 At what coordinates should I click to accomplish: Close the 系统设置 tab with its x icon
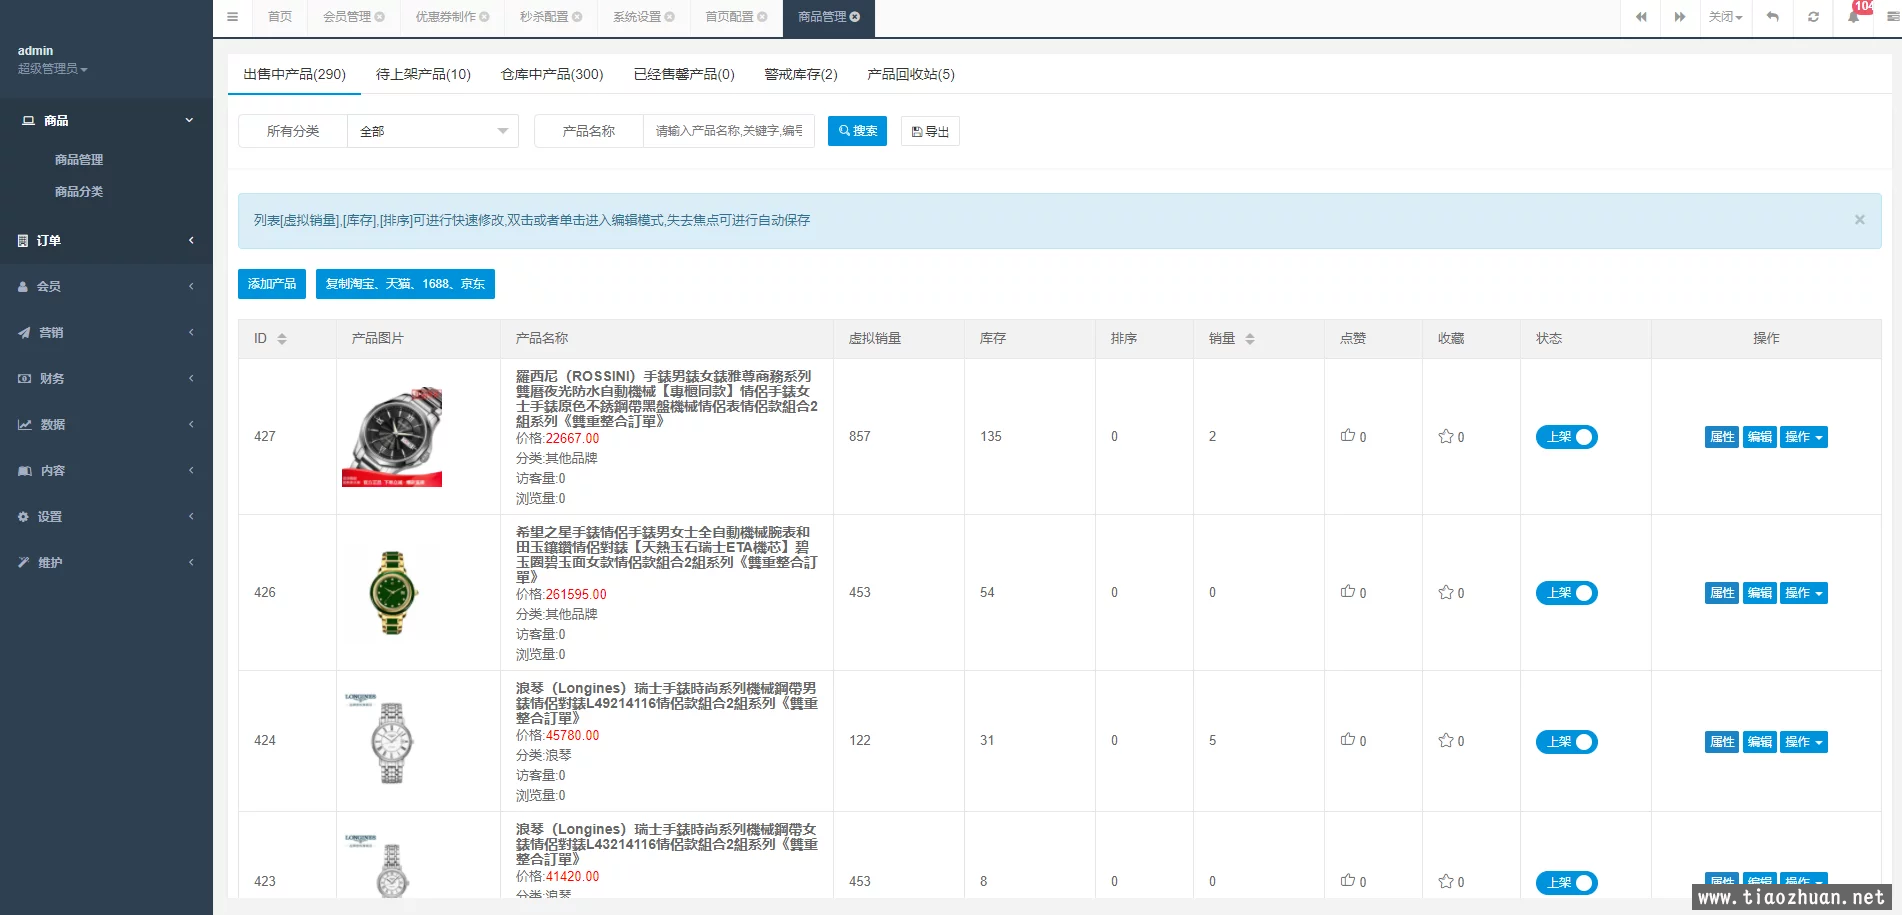pos(670,17)
